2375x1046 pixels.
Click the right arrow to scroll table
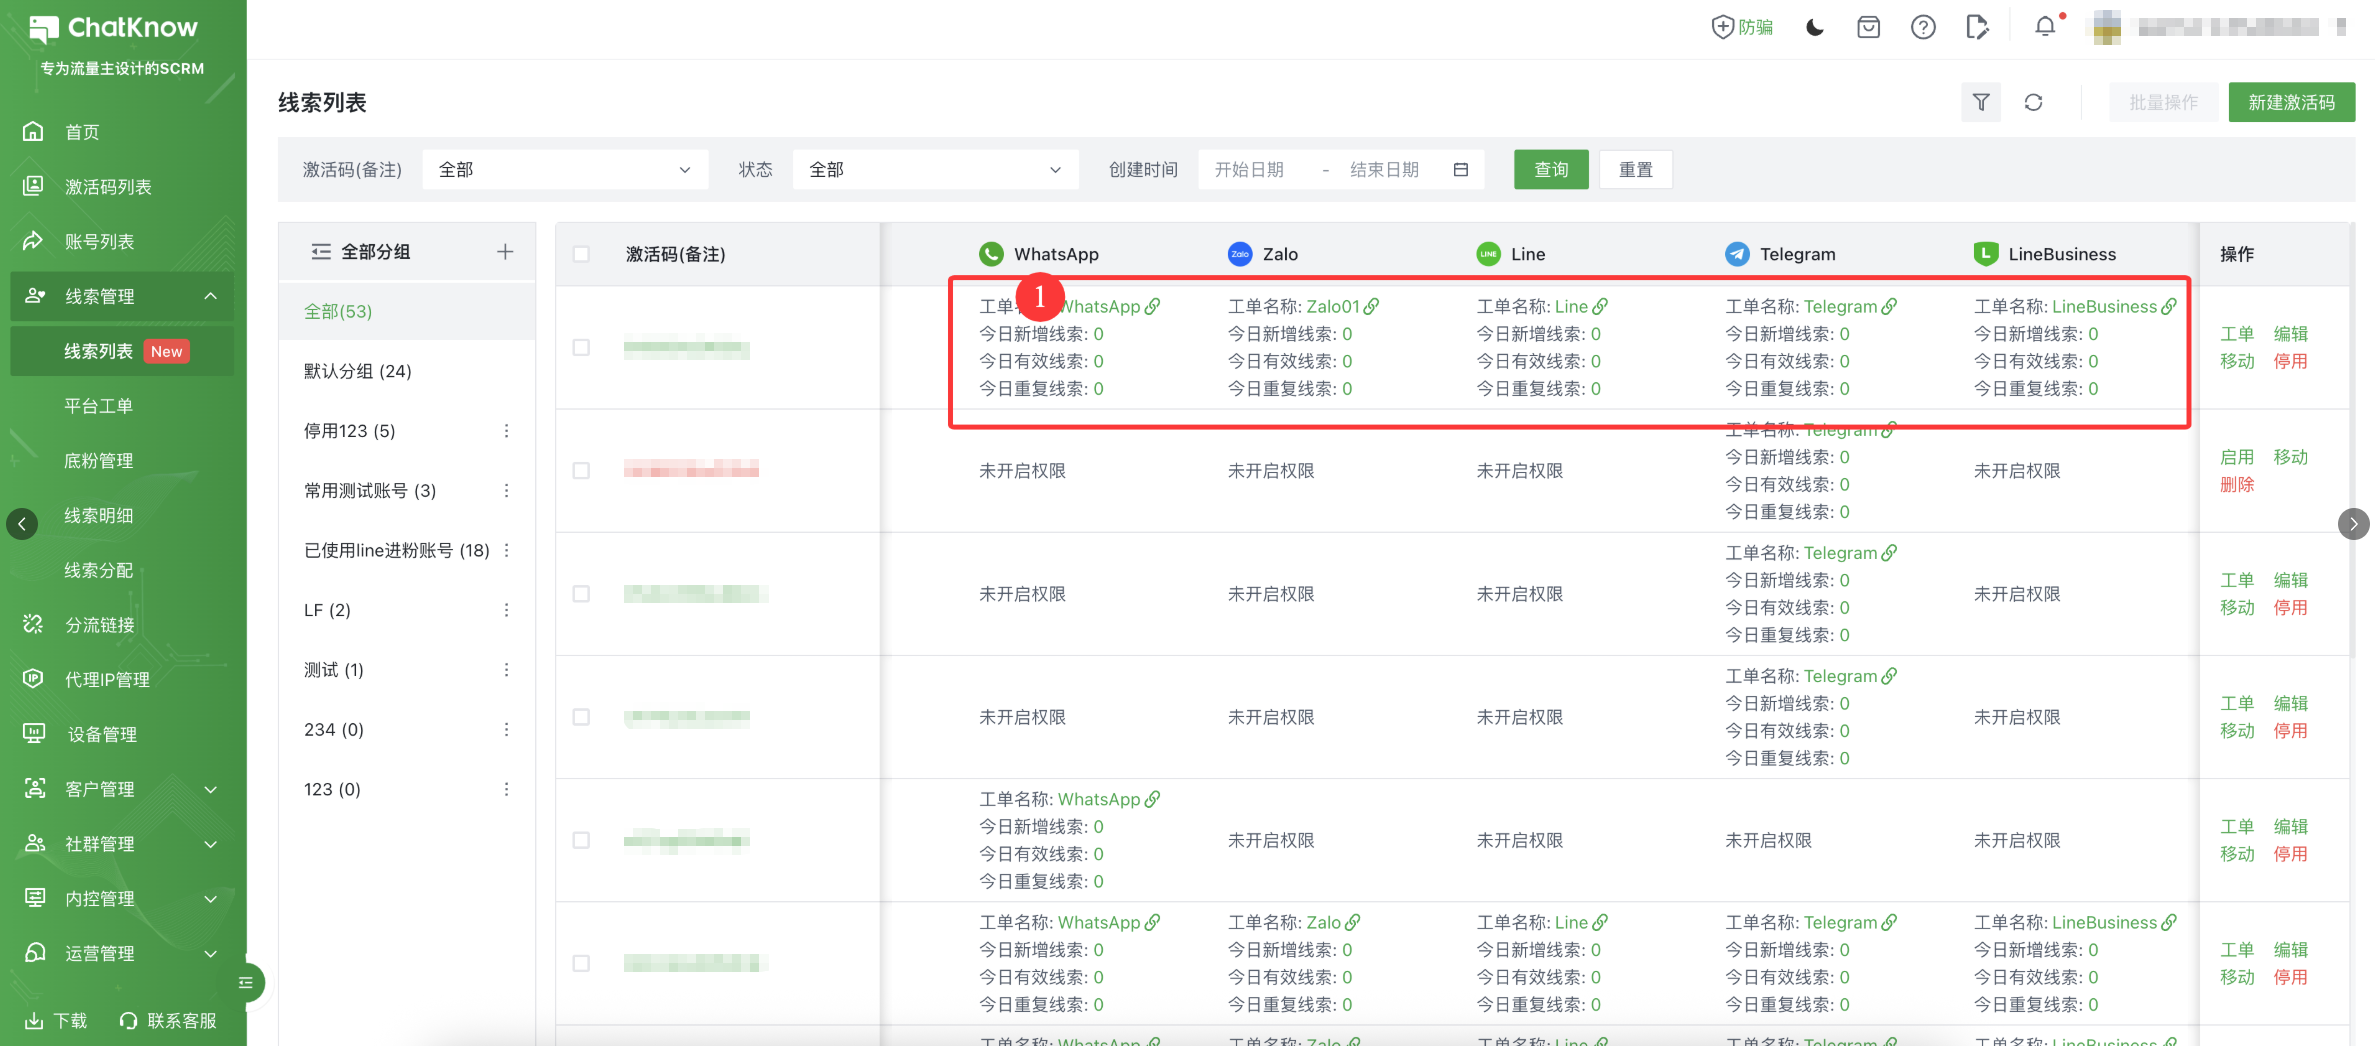coord(2353,524)
